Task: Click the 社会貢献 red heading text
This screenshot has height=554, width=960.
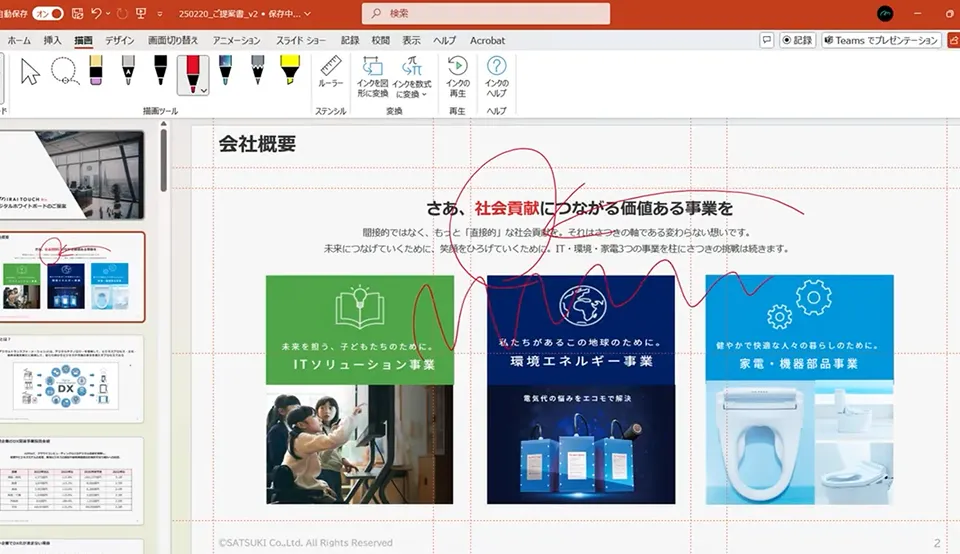Action: tap(506, 208)
